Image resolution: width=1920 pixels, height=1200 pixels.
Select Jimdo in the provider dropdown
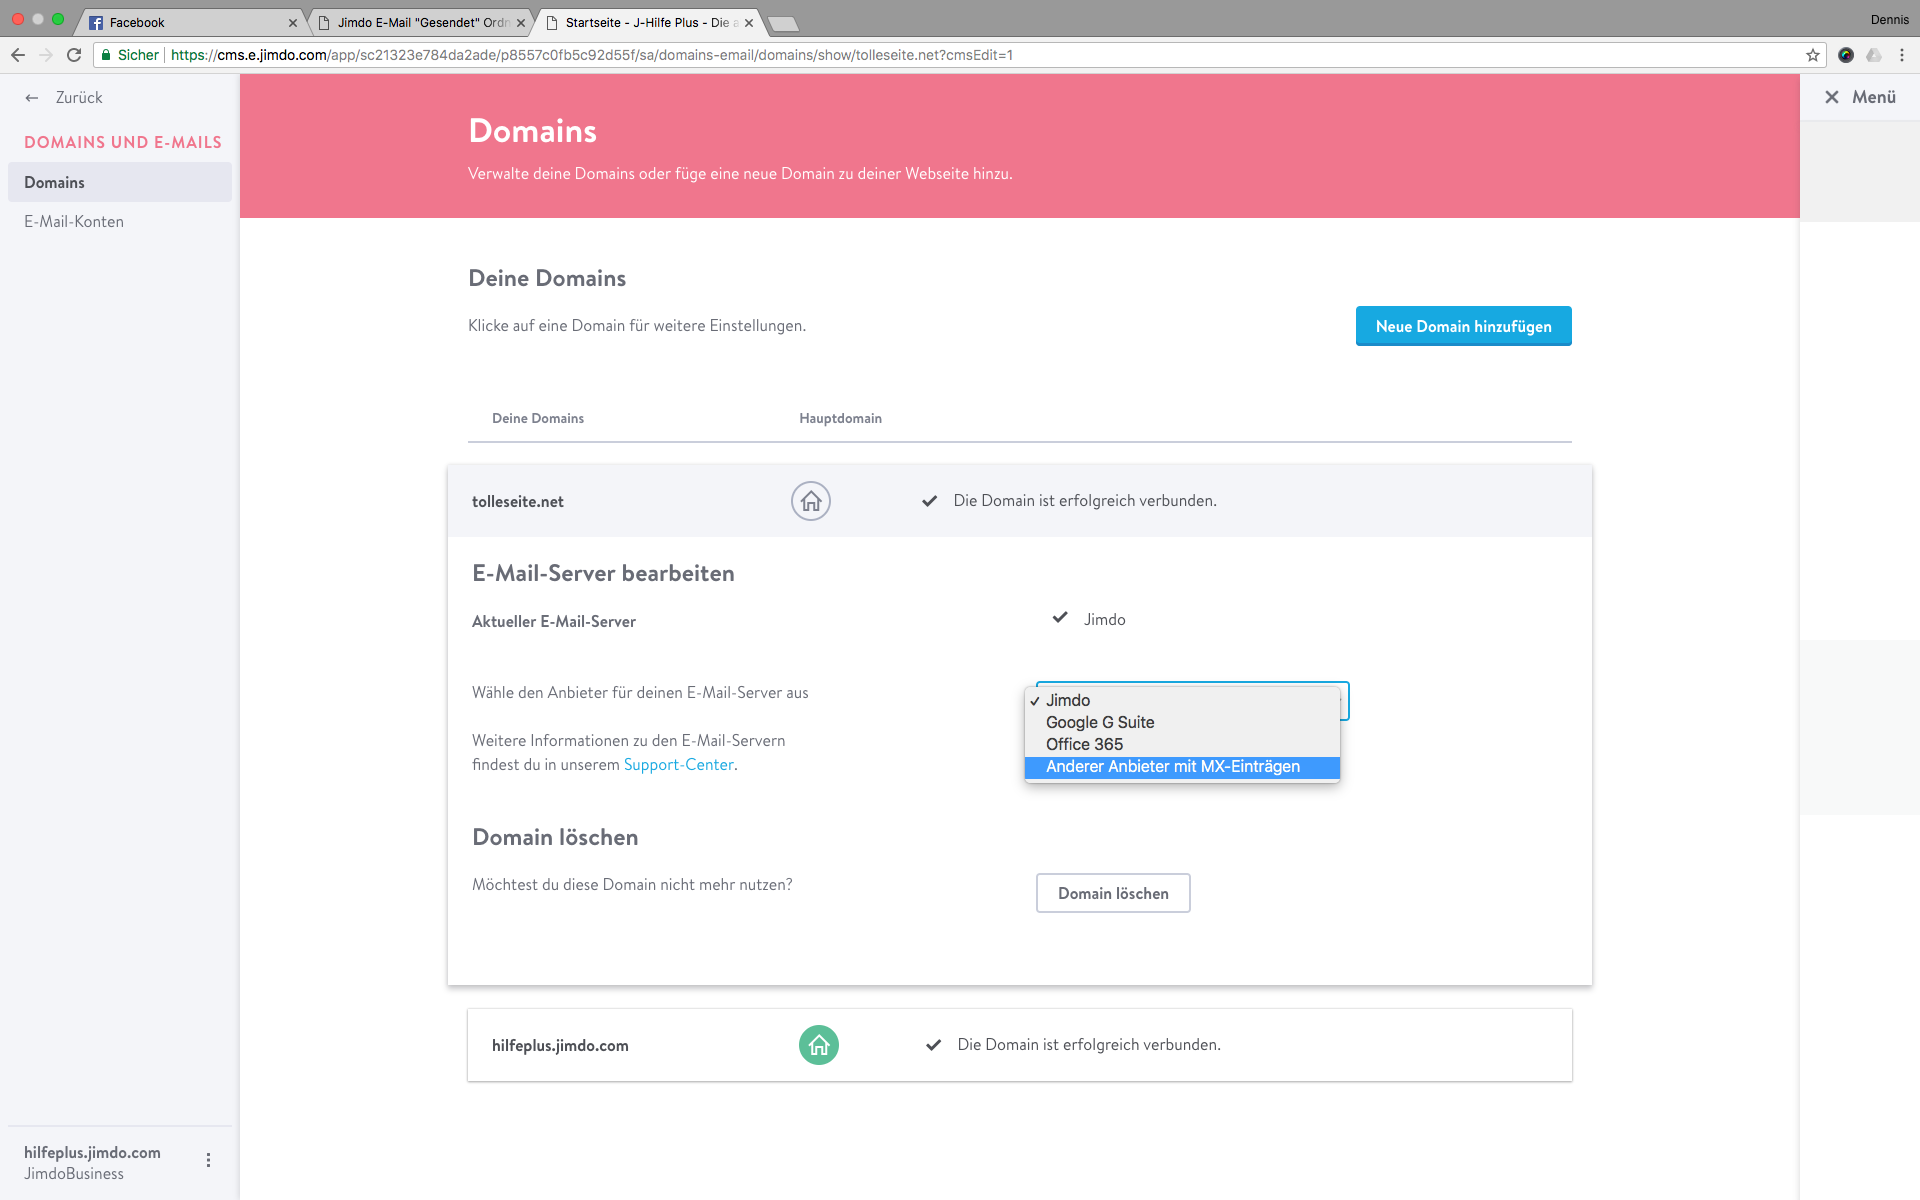(1182, 700)
